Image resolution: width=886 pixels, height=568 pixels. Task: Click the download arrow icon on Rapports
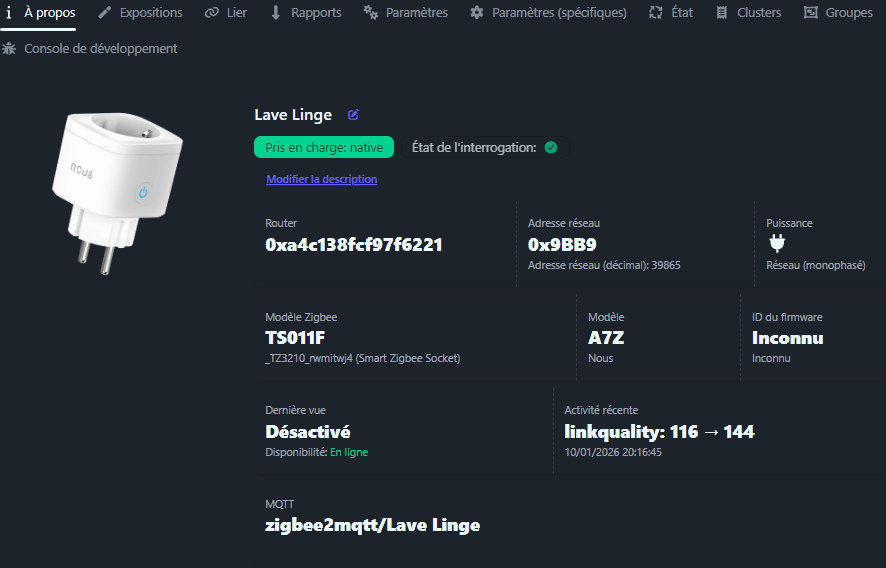[x=276, y=13]
